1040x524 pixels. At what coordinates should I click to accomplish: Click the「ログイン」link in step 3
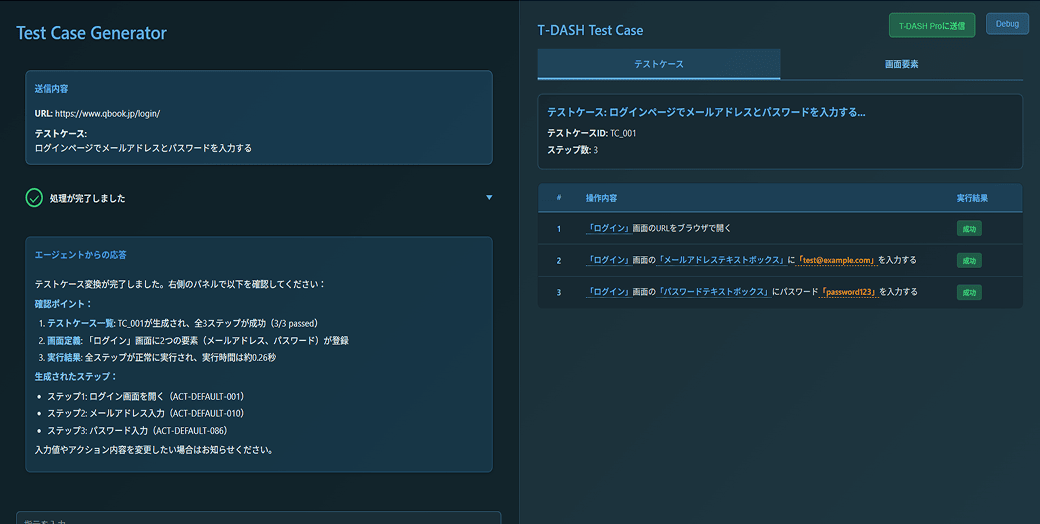pyautogui.click(x=609, y=292)
